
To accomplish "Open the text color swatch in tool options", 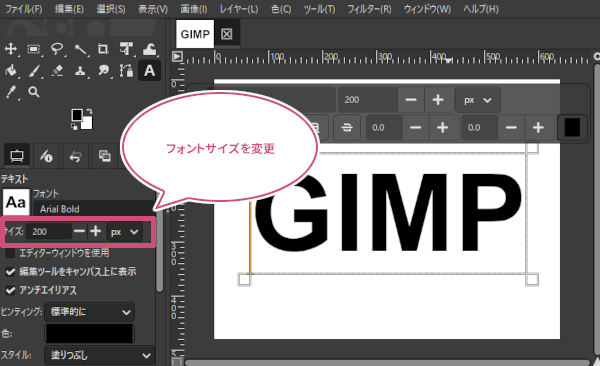I will pyautogui.click(x=90, y=333).
